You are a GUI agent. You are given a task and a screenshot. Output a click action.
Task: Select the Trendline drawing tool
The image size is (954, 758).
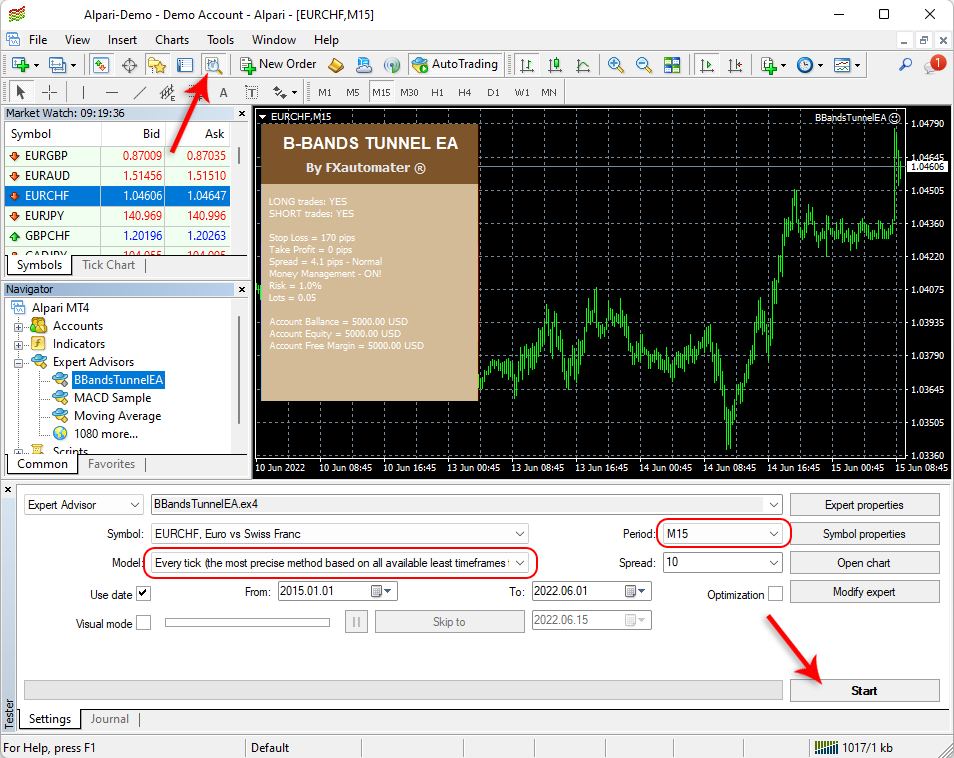coord(139,92)
